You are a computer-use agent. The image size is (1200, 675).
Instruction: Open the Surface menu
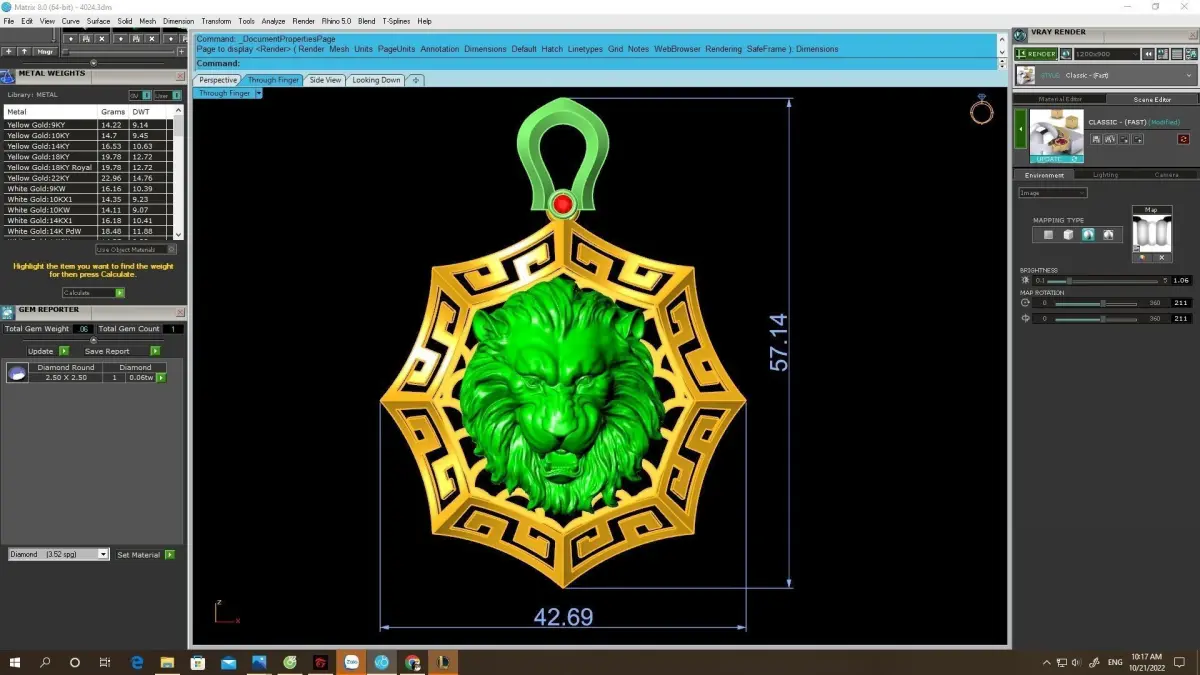98,21
